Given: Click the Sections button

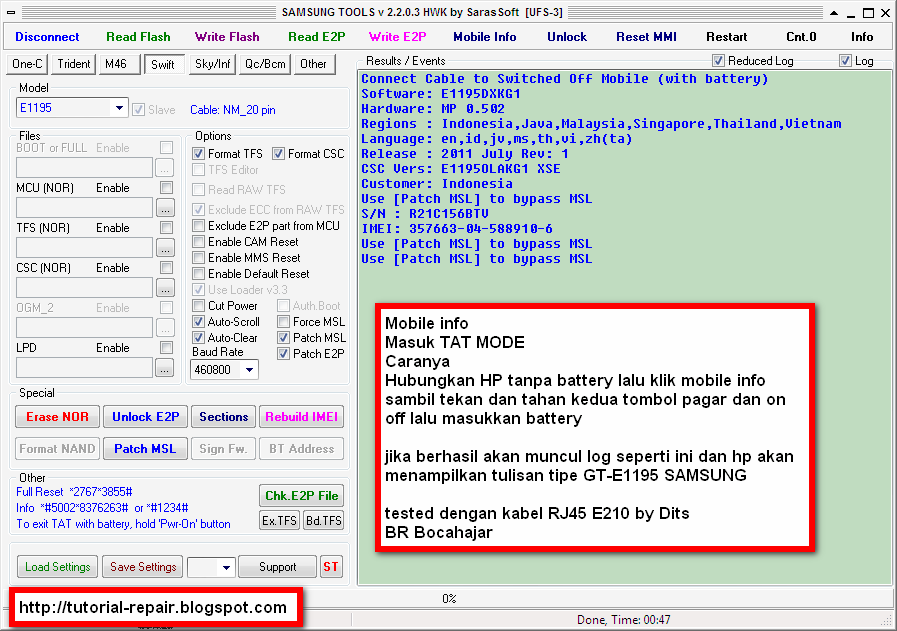Looking at the screenshot, I should pyautogui.click(x=224, y=417).
